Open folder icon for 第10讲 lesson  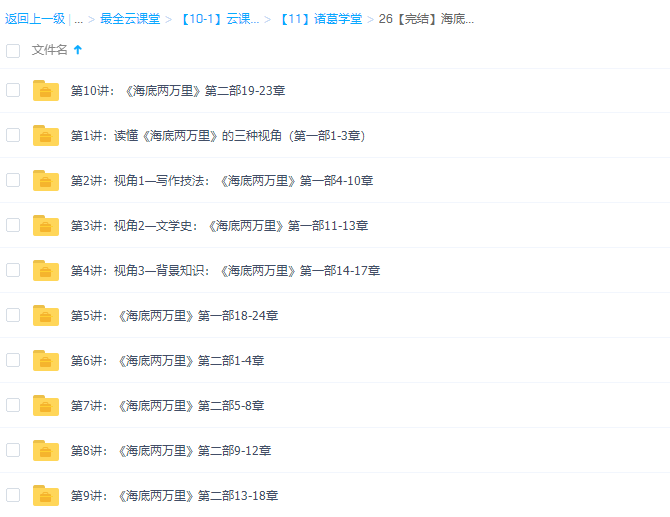[46, 91]
